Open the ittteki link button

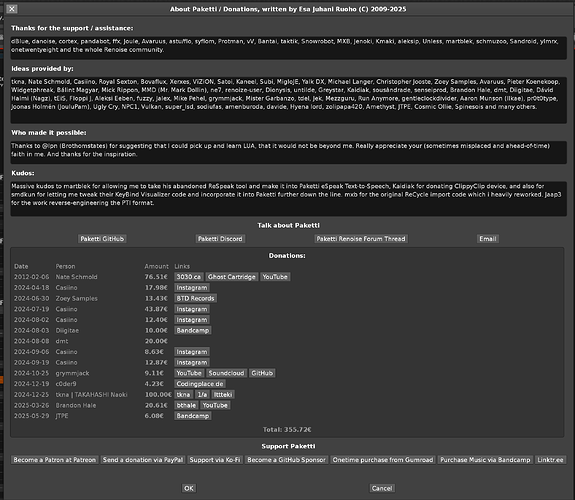[223, 394]
